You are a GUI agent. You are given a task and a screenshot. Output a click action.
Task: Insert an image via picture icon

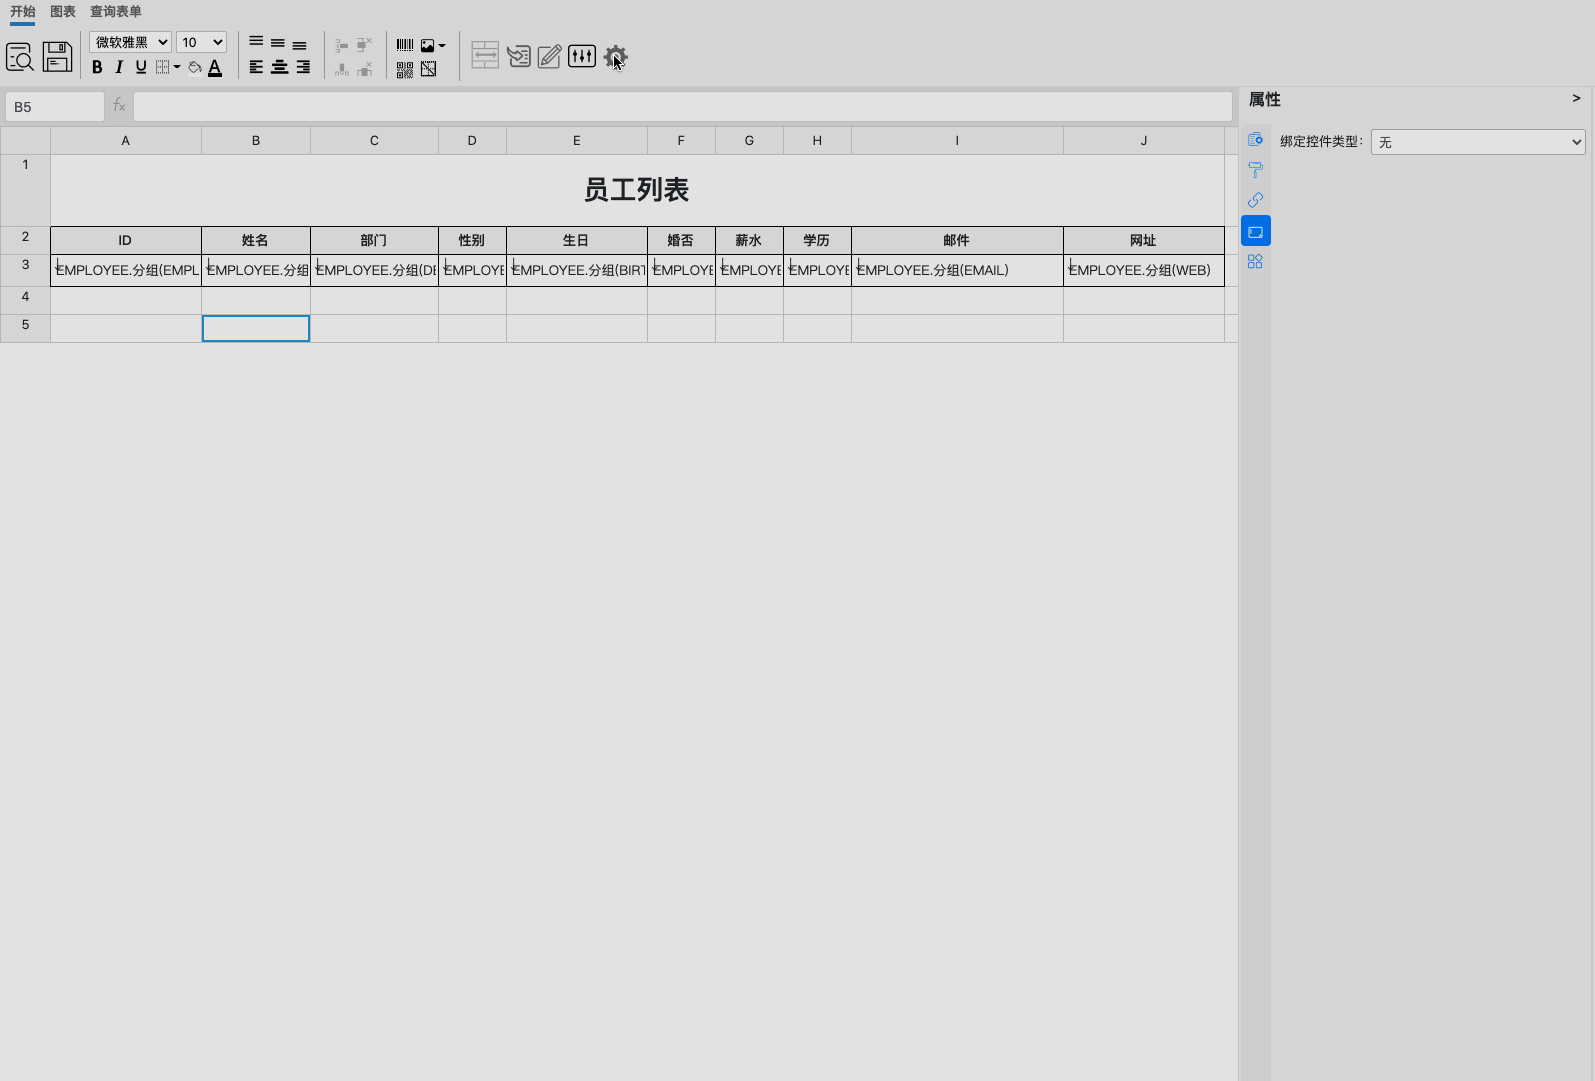click(428, 45)
